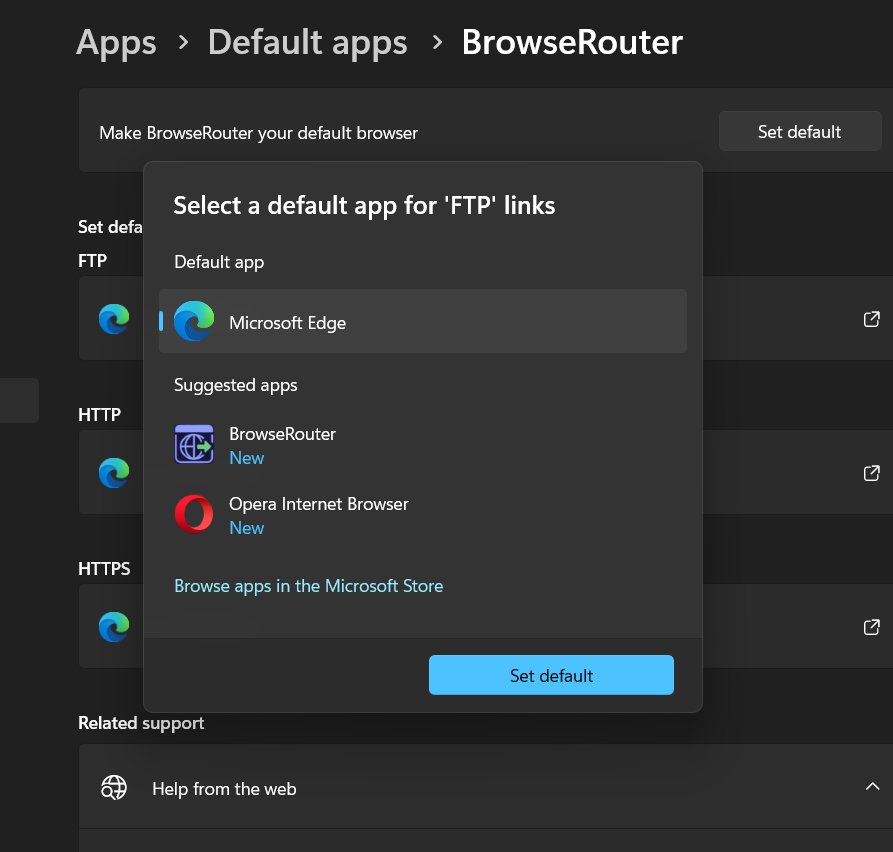Collapse the Help from the web section

click(872, 787)
